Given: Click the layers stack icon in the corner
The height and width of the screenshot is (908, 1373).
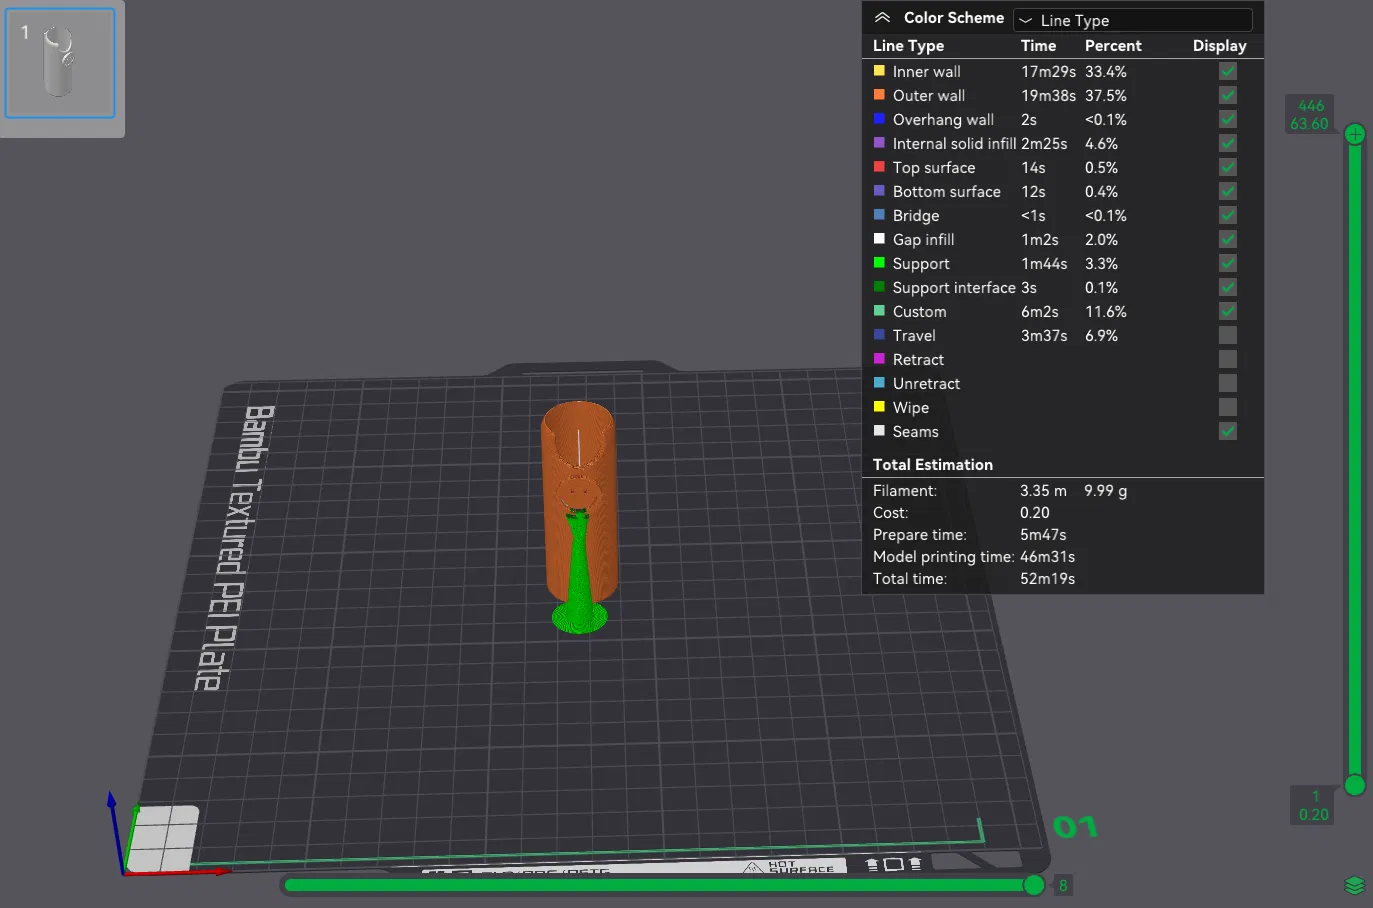Looking at the screenshot, I should pos(1354,885).
